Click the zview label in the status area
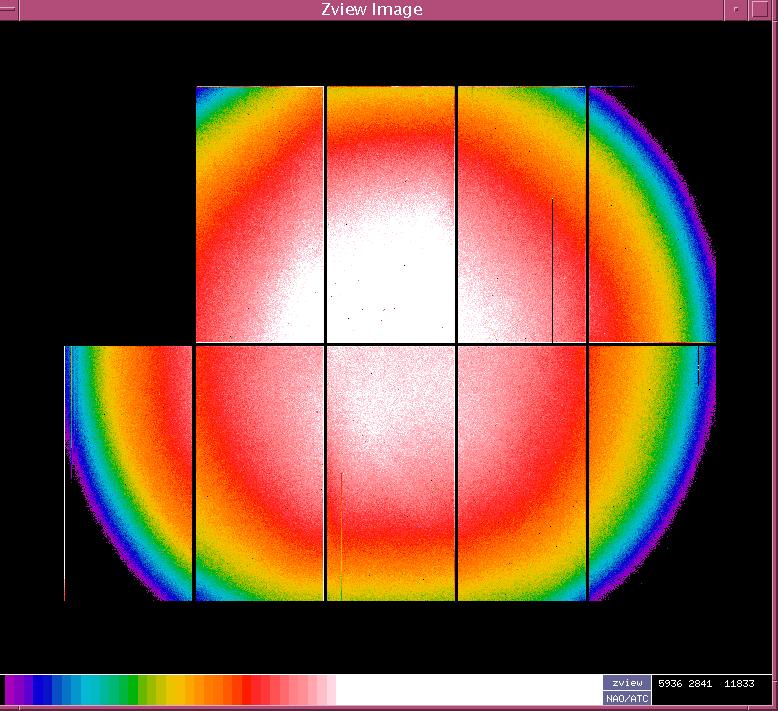 coord(626,682)
